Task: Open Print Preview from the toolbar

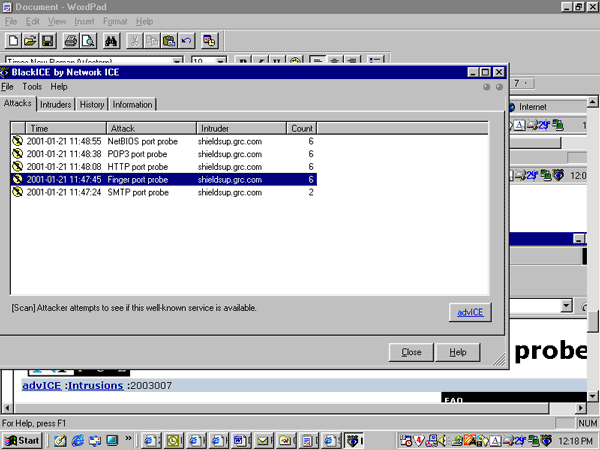Action: point(88,41)
